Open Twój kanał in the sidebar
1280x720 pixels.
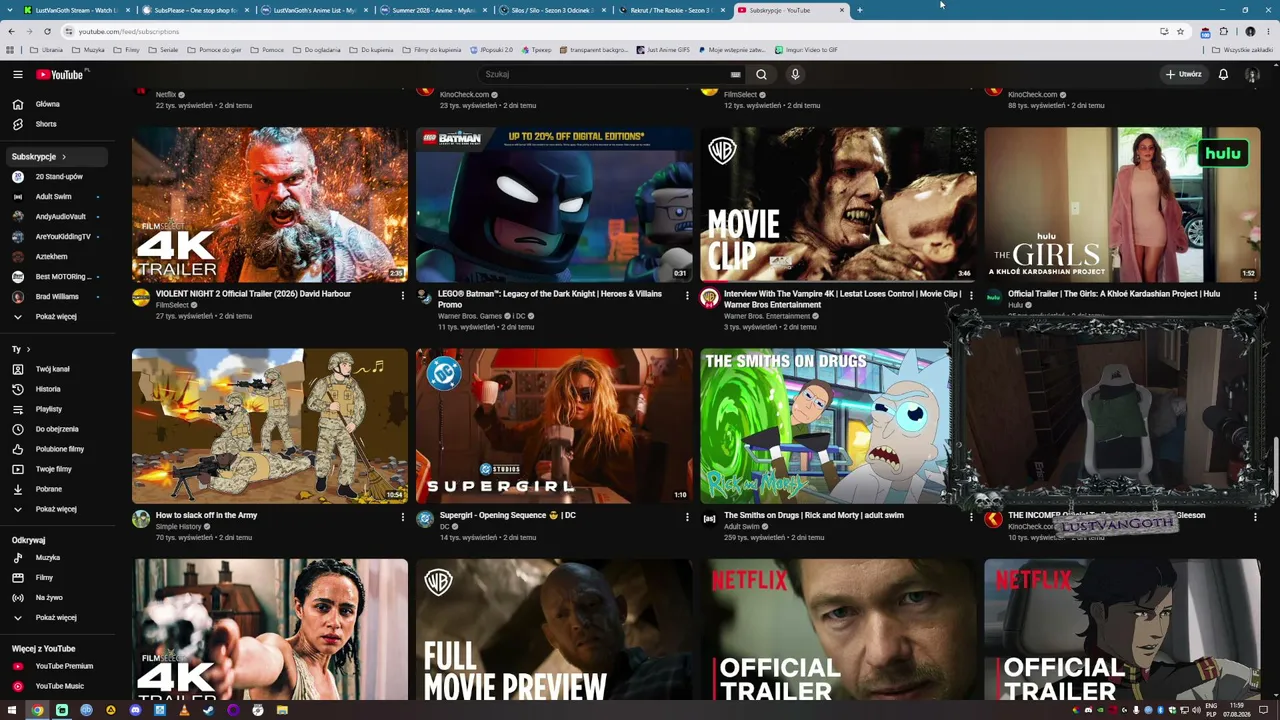[x=53, y=369]
